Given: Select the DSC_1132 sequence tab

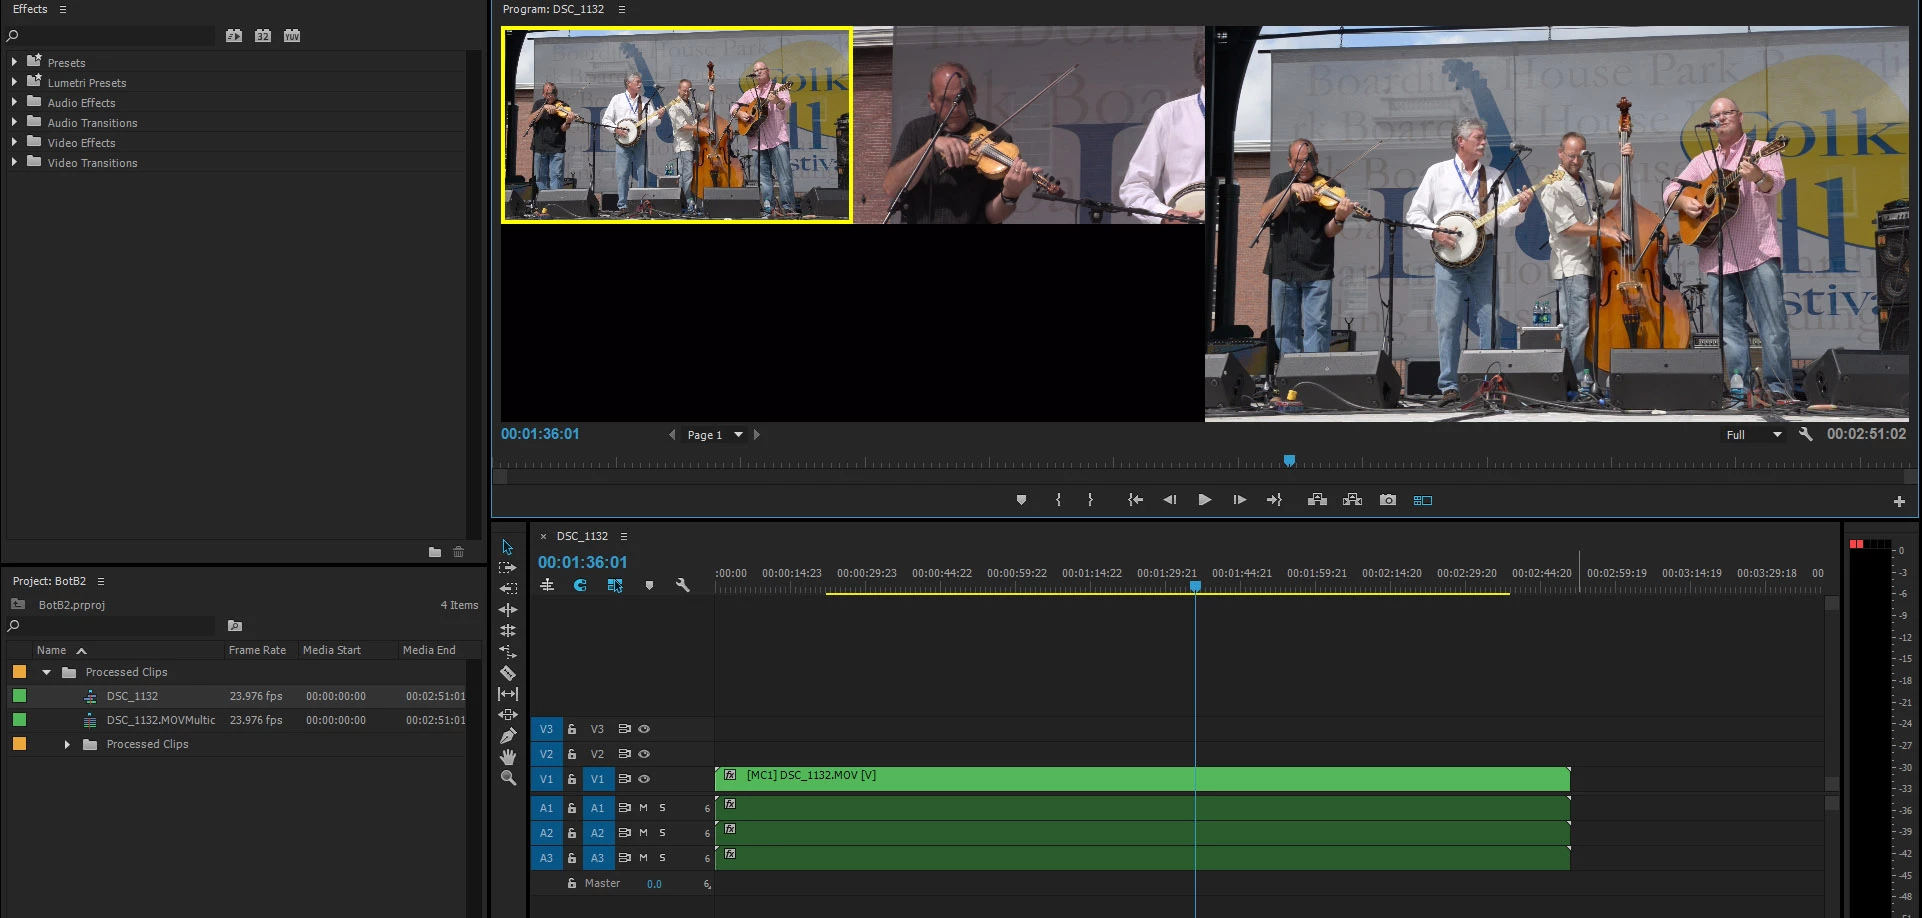Looking at the screenshot, I should (582, 536).
